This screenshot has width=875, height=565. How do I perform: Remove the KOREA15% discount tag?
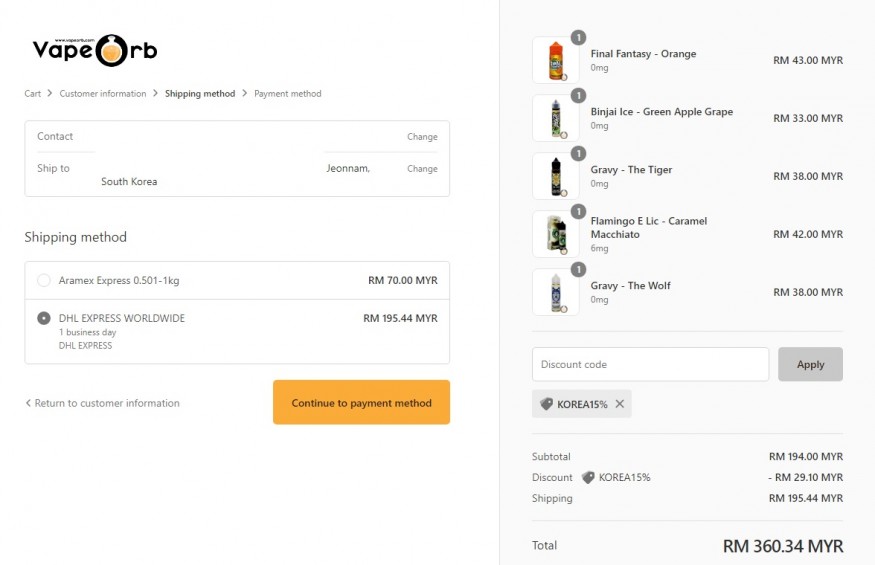coord(619,404)
